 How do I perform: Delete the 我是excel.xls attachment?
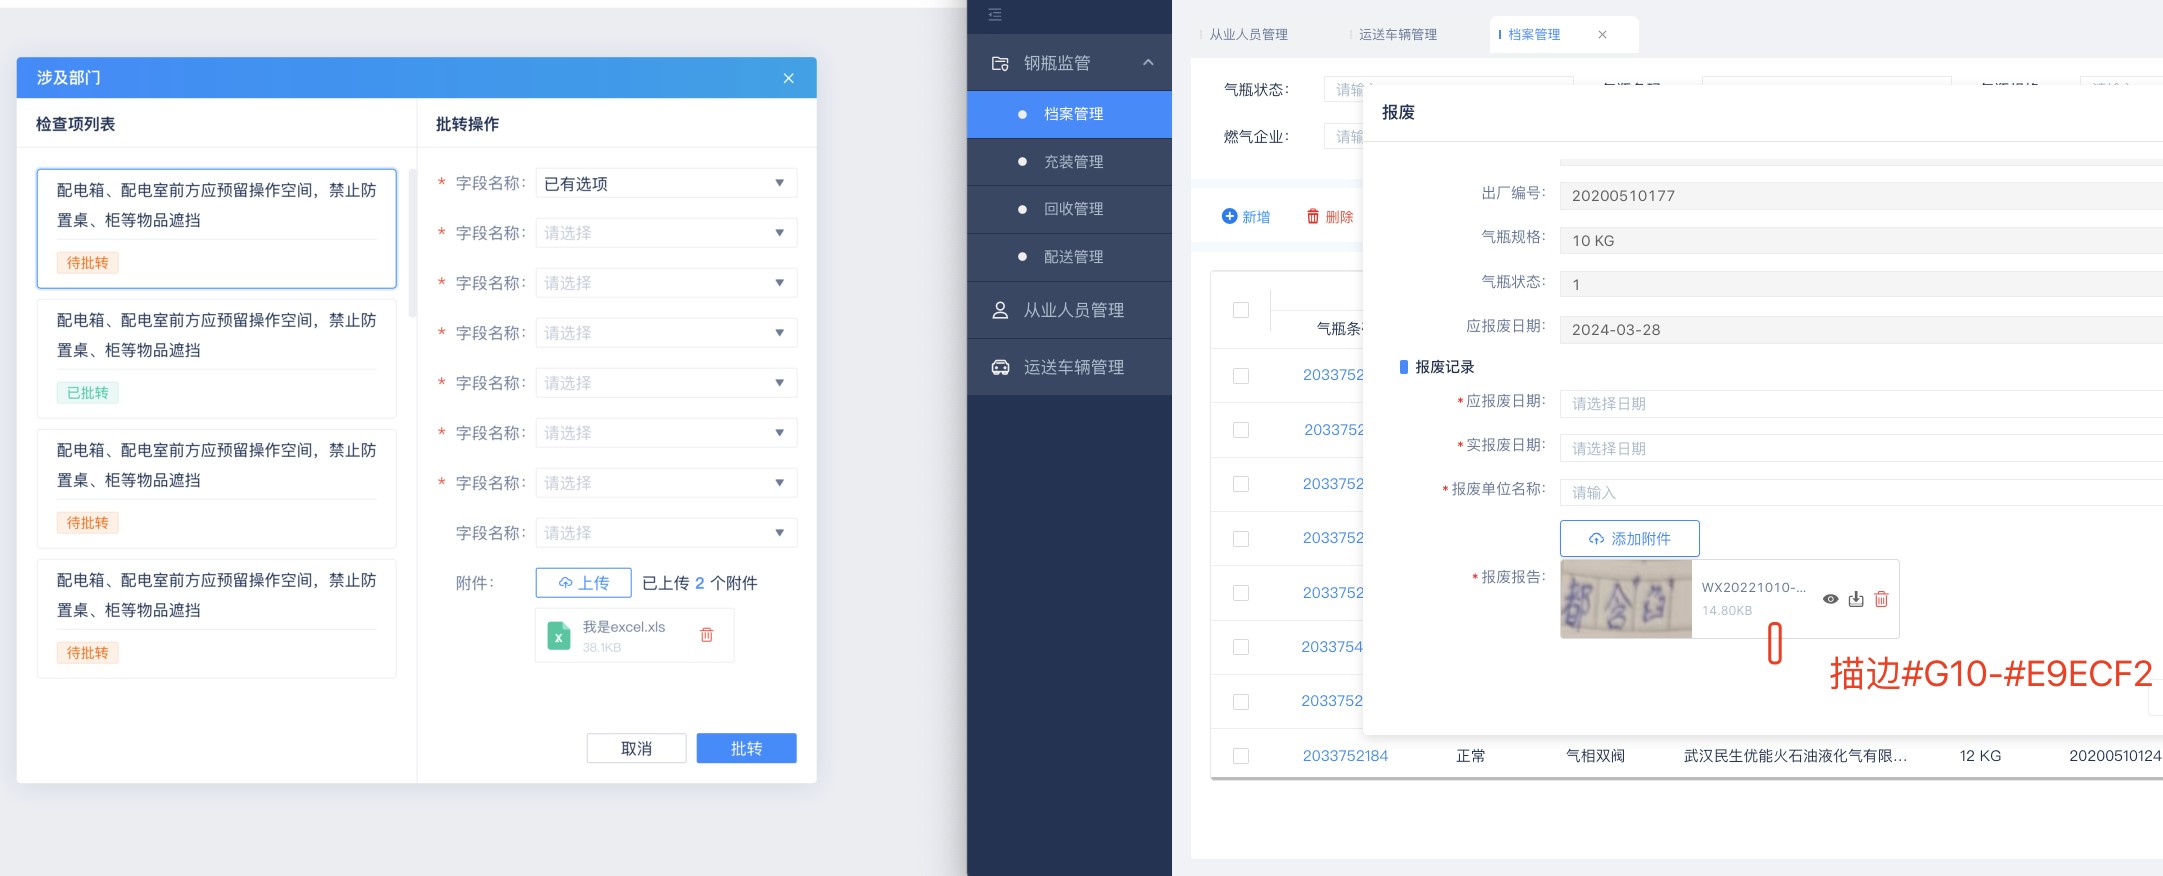tap(706, 635)
